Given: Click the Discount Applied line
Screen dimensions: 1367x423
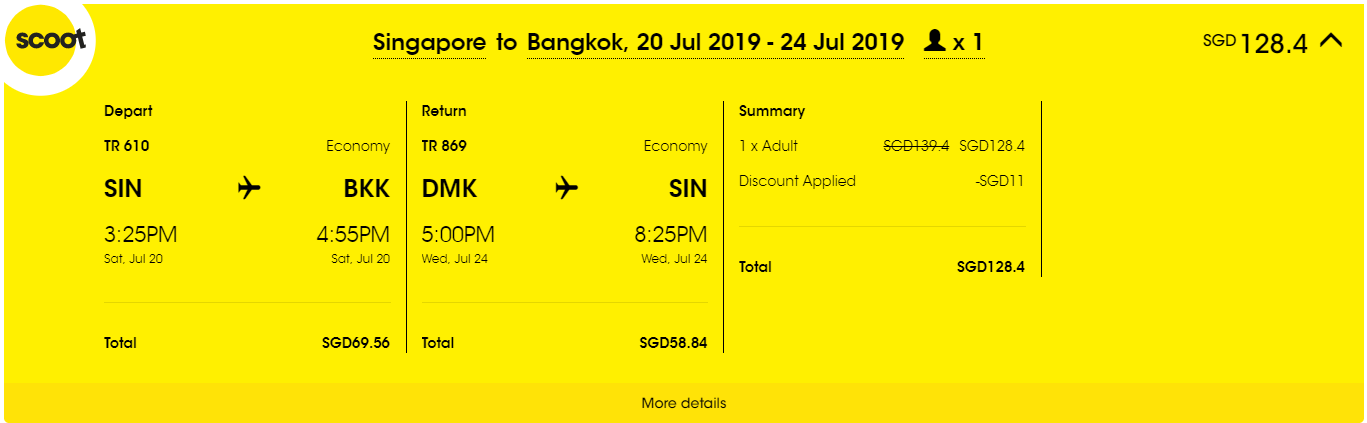Looking at the screenshot, I should (882, 181).
